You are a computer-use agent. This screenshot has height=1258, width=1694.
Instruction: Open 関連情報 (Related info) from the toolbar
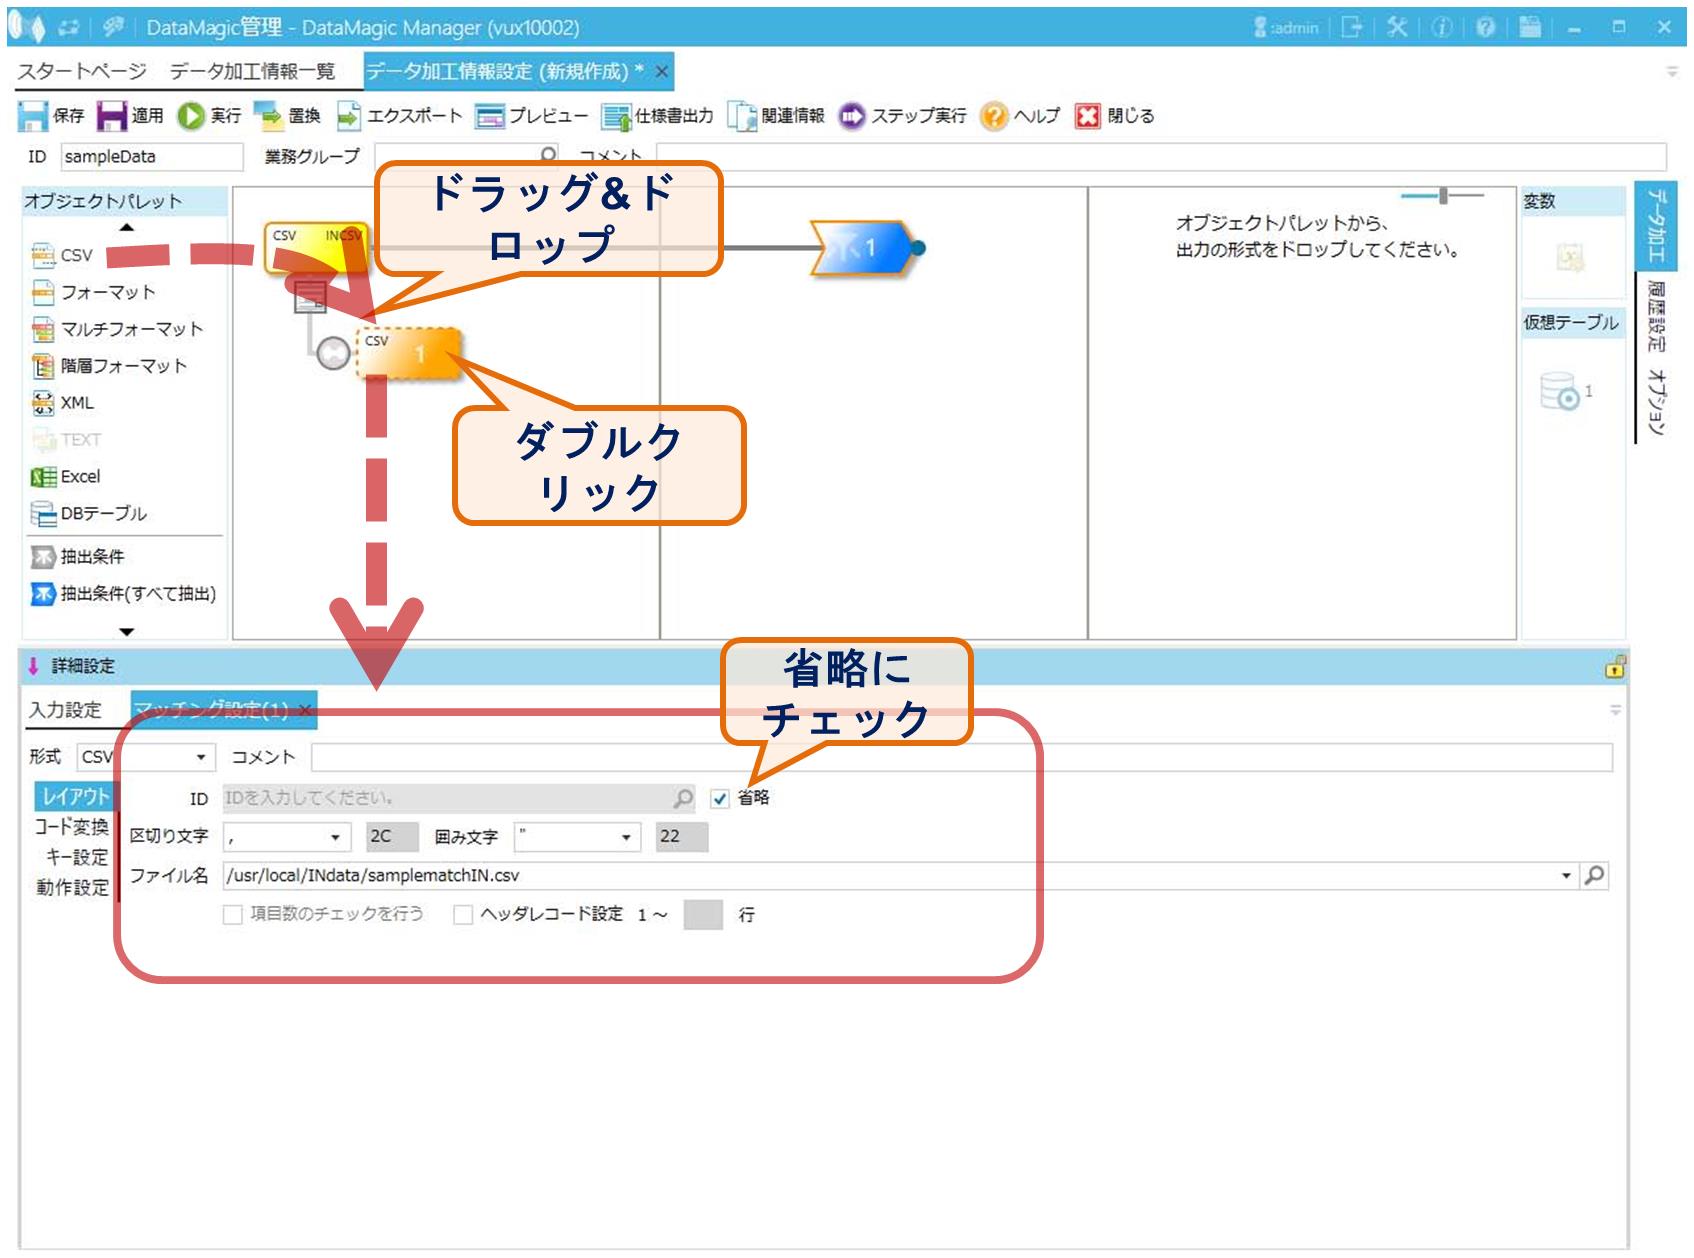[743, 116]
